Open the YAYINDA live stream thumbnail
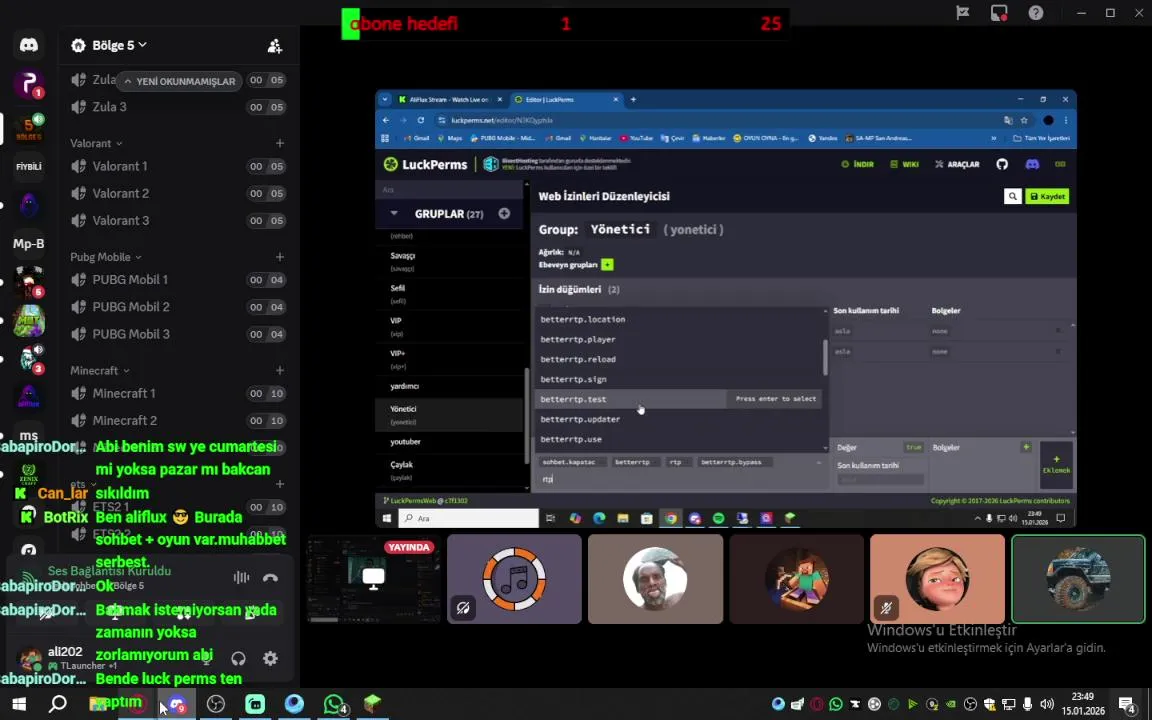 point(373,579)
